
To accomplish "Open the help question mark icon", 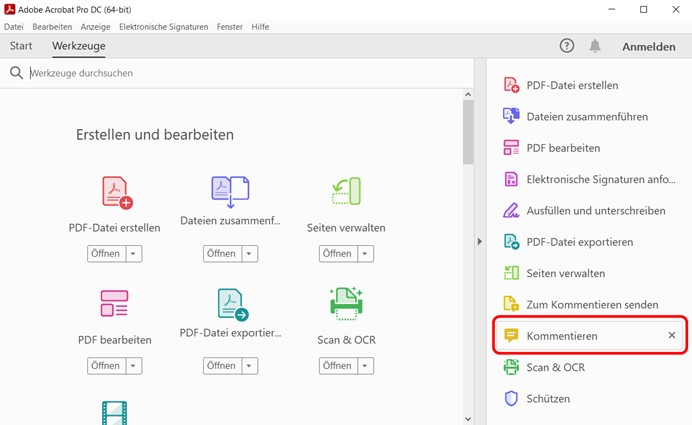I will (x=567, y=46).
